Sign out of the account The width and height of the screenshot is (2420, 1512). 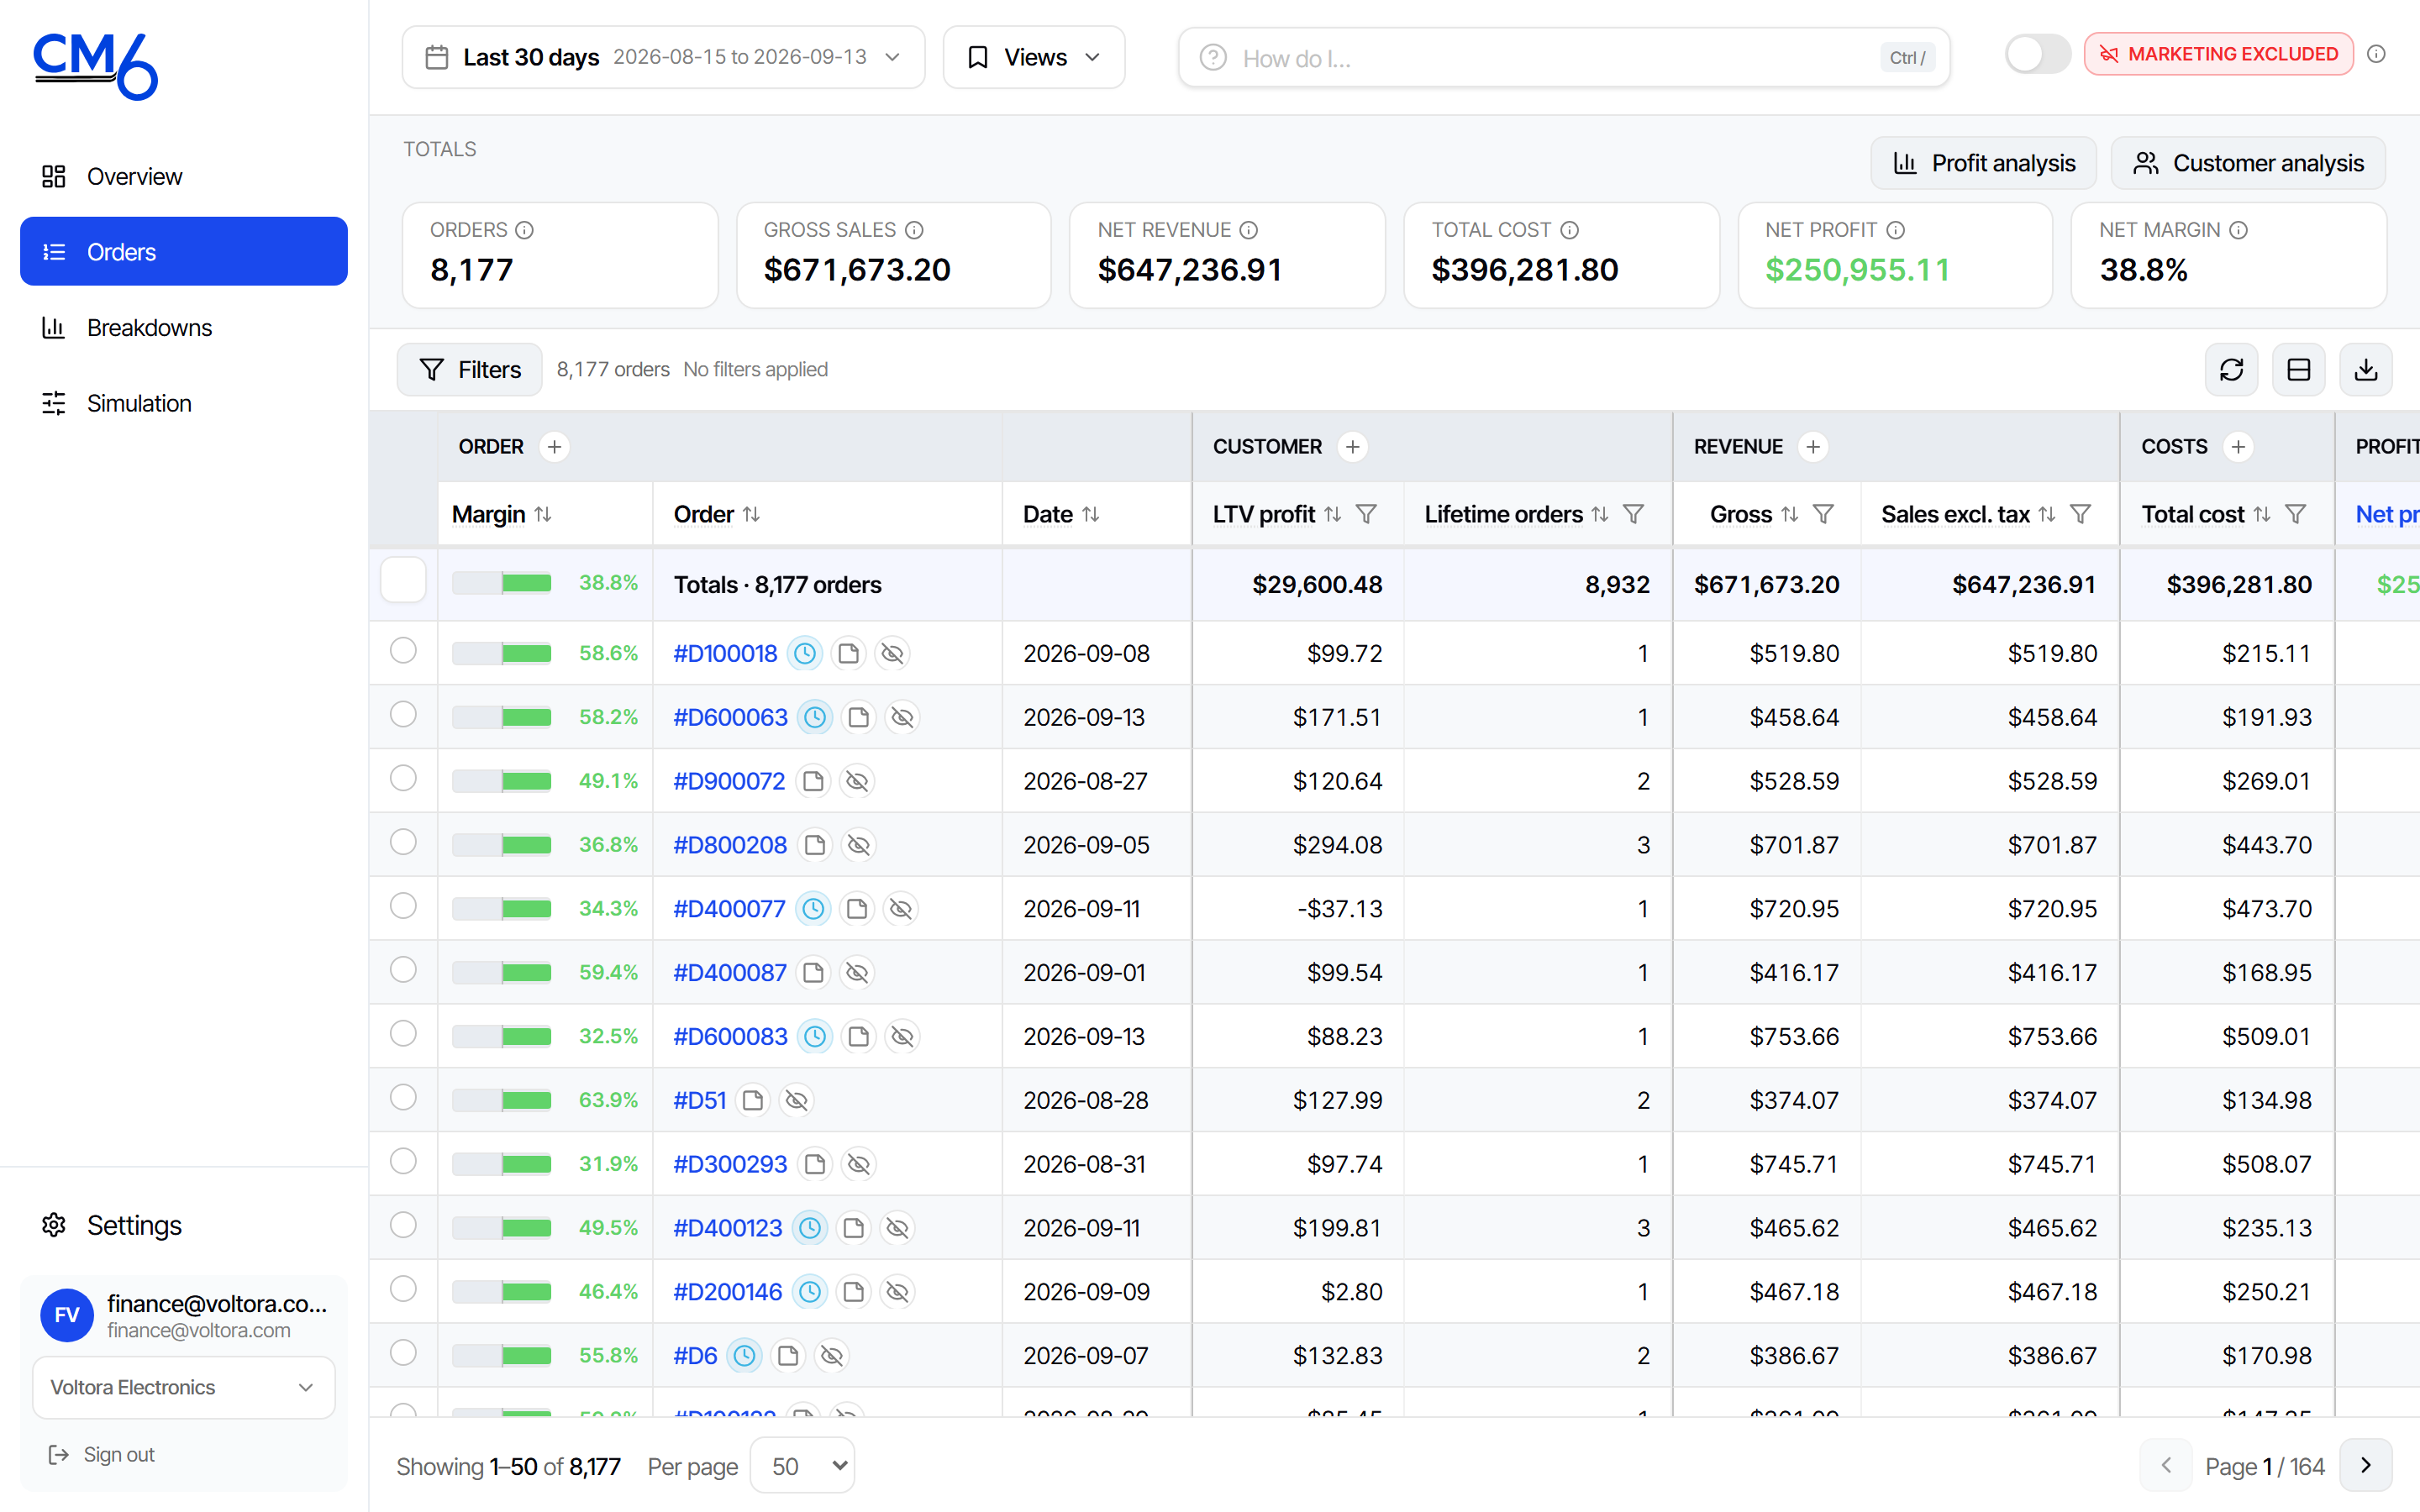101,1454
